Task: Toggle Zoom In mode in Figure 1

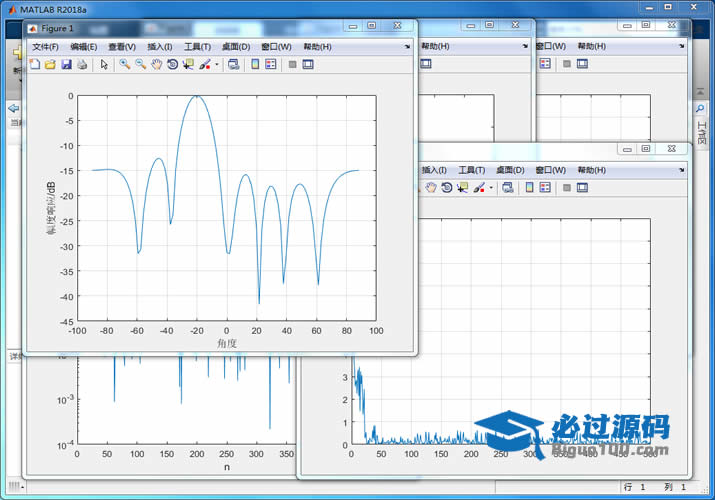Action: (x=124, y=65)
